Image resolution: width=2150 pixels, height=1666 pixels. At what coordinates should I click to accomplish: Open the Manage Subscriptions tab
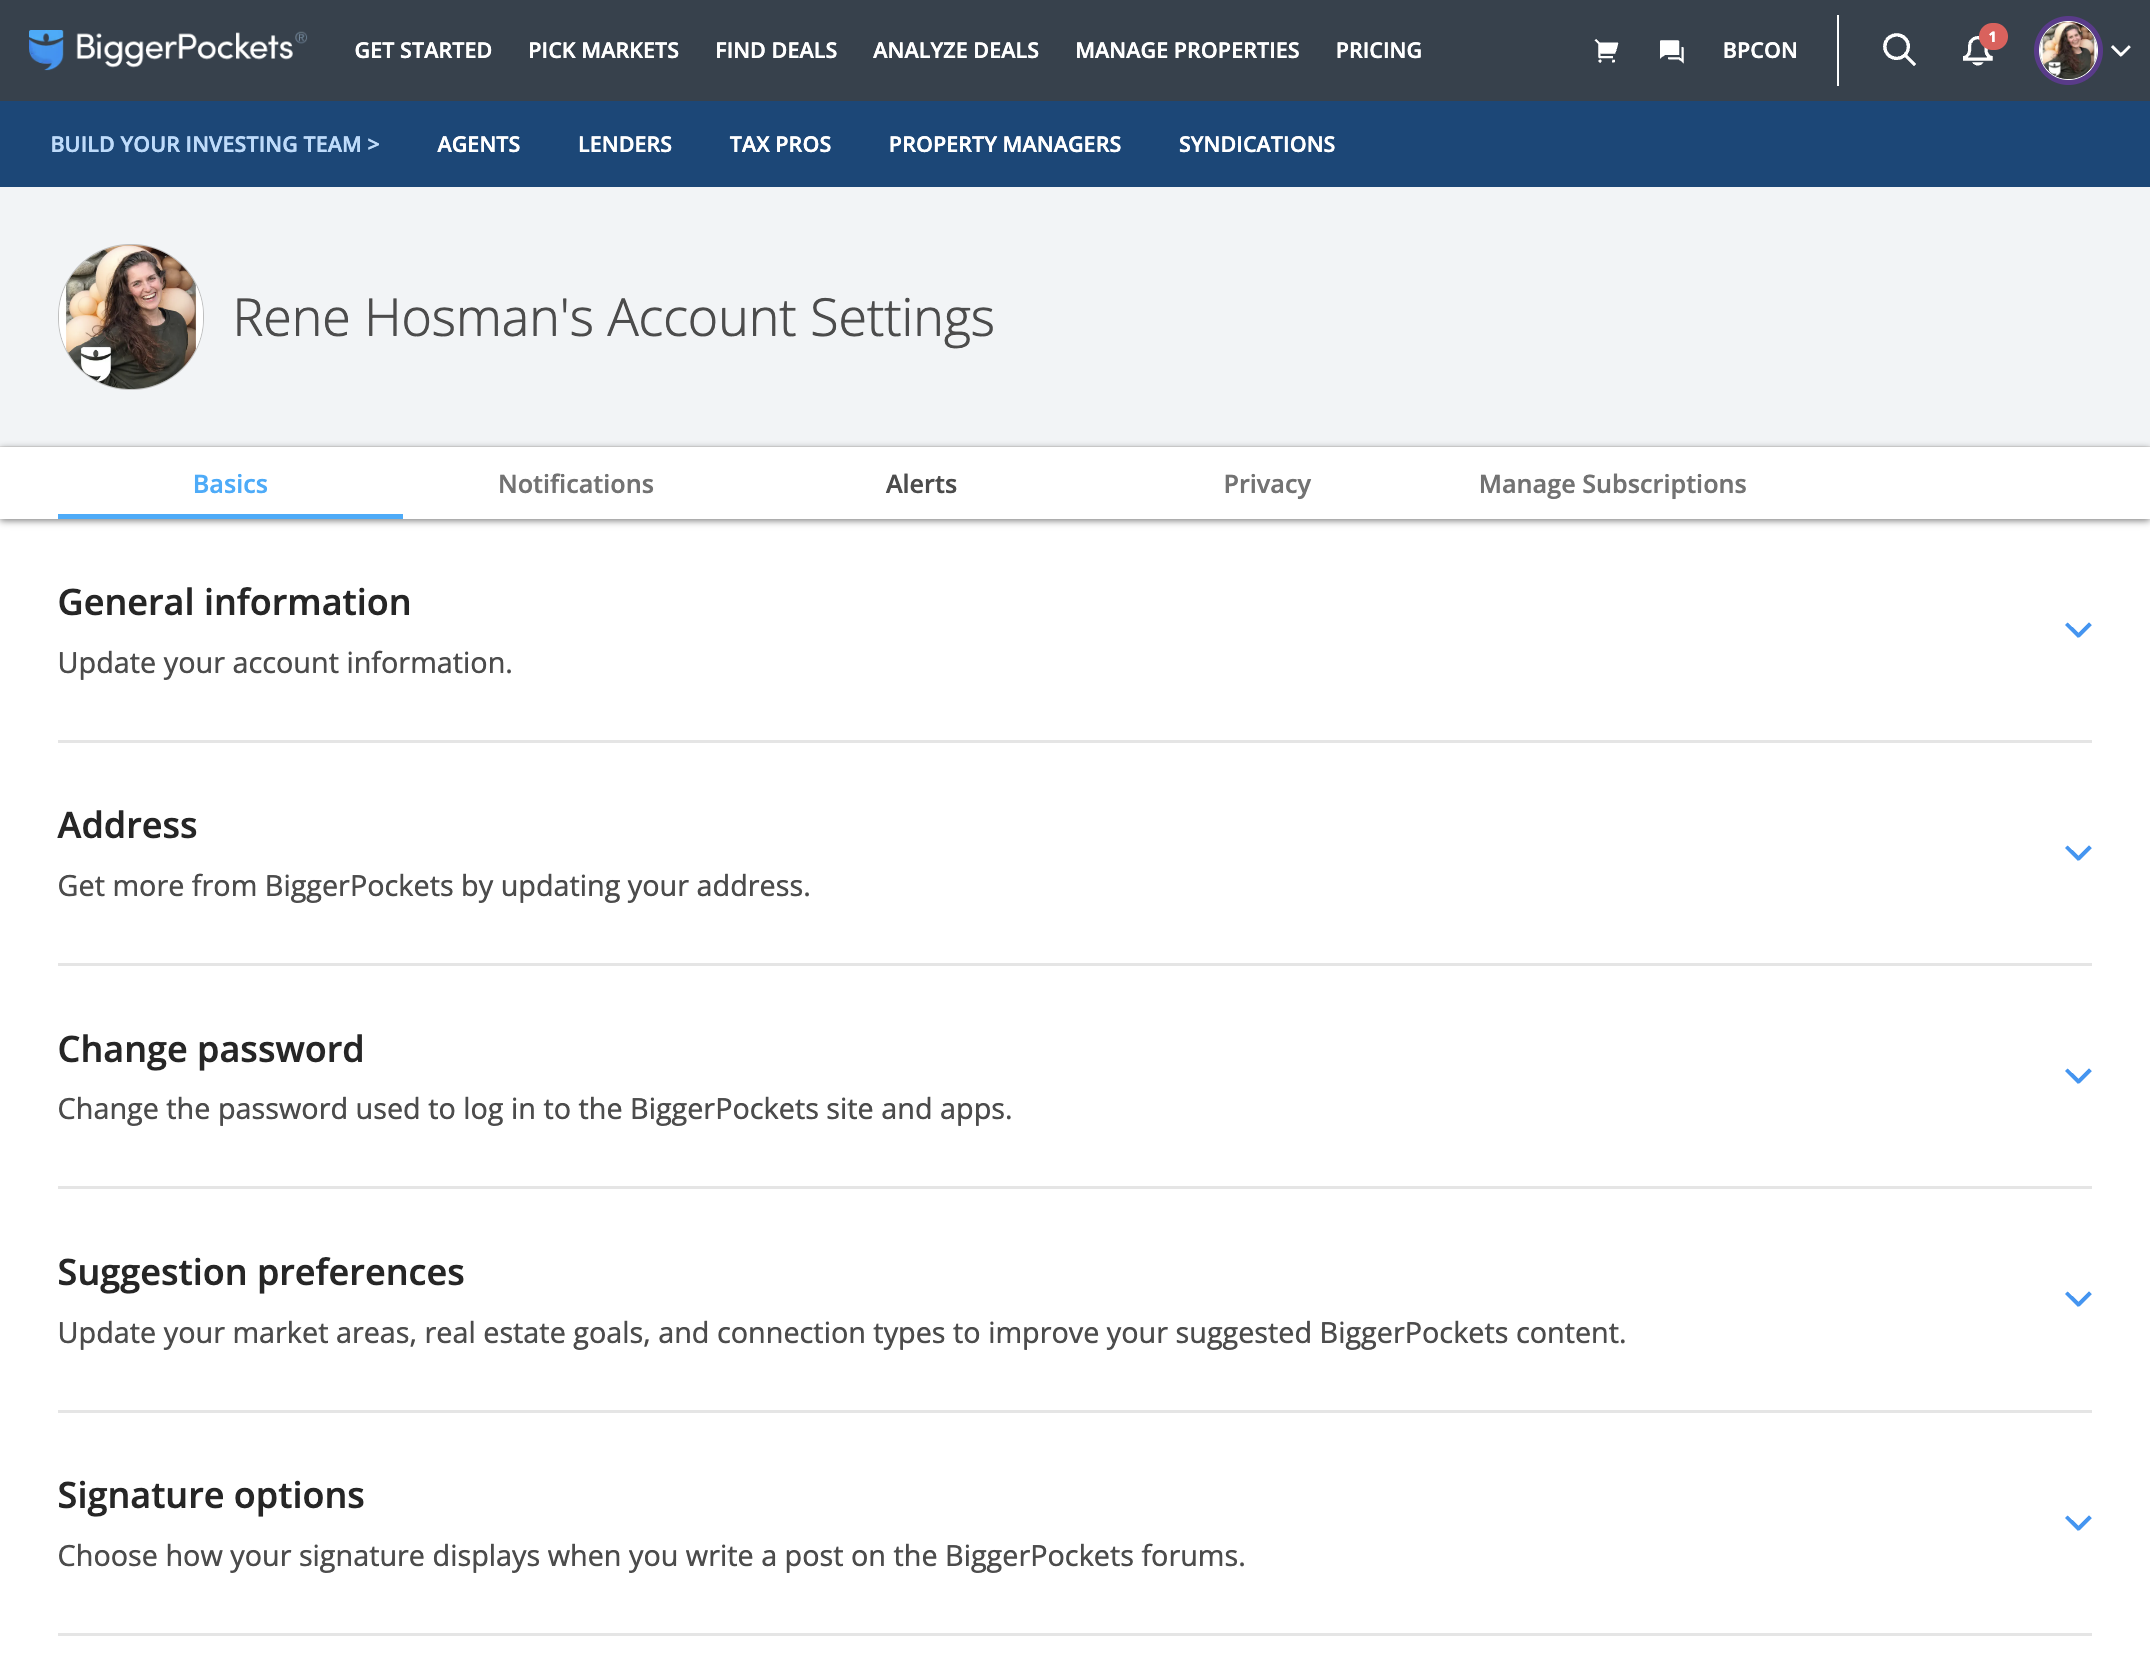tap(1612, 484)
